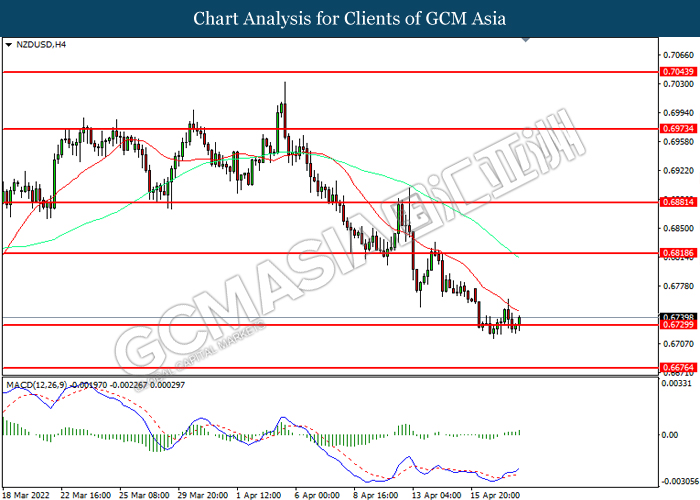The width and height of the screenshot is (700, 500).
Task: Click the 0.68500 price axis value
Action: coord(679,229)
